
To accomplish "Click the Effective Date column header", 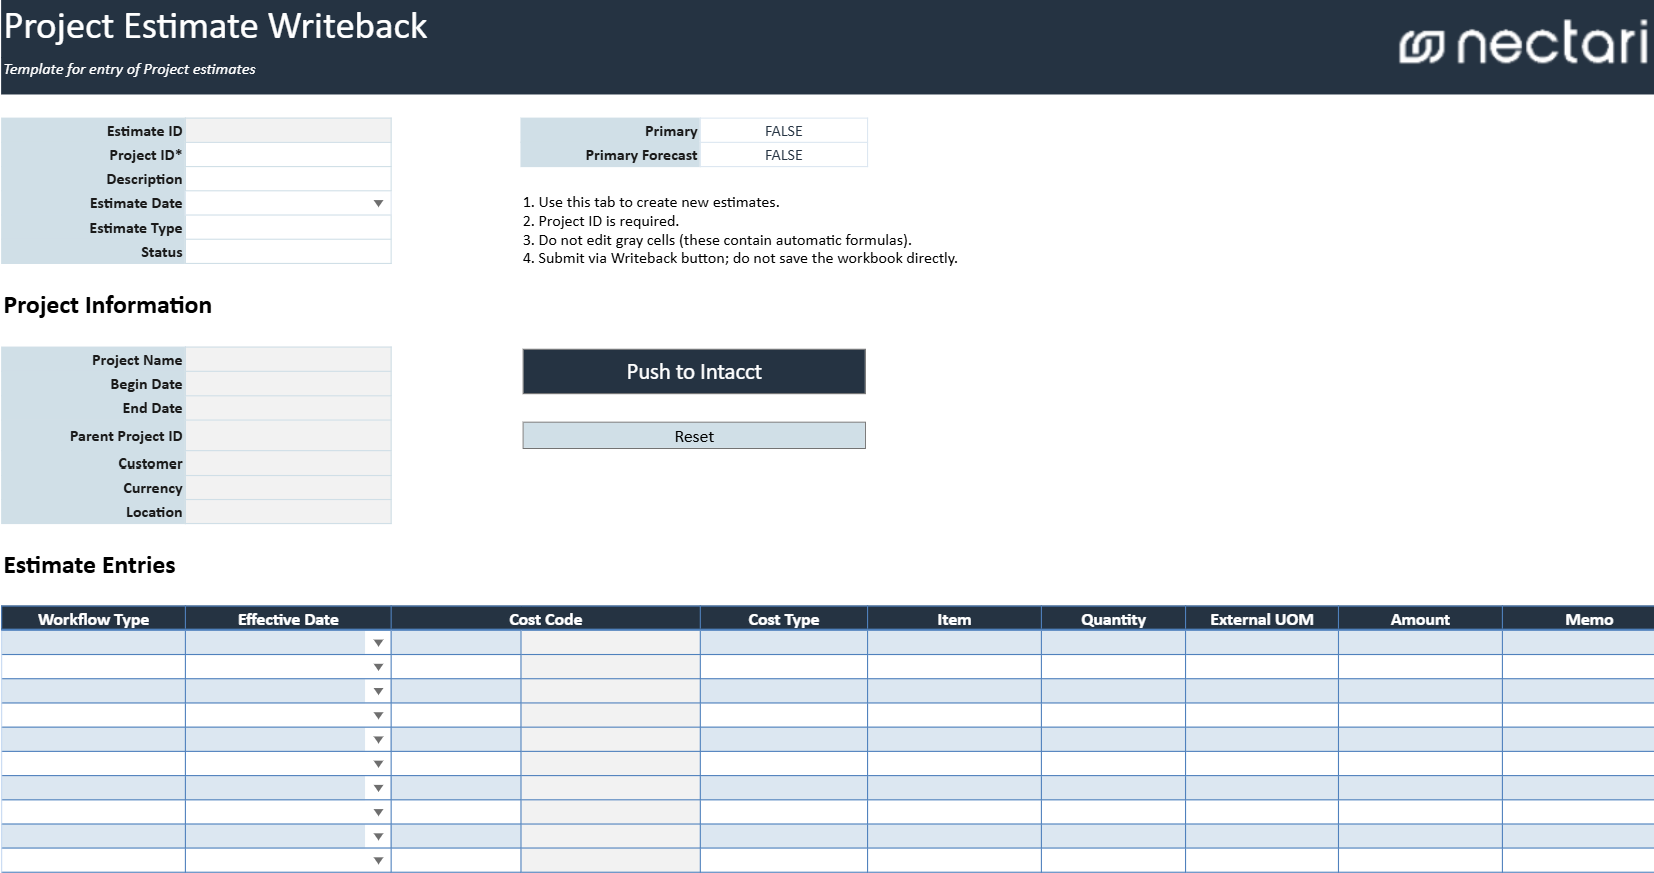I will click(x=288, y=619).
